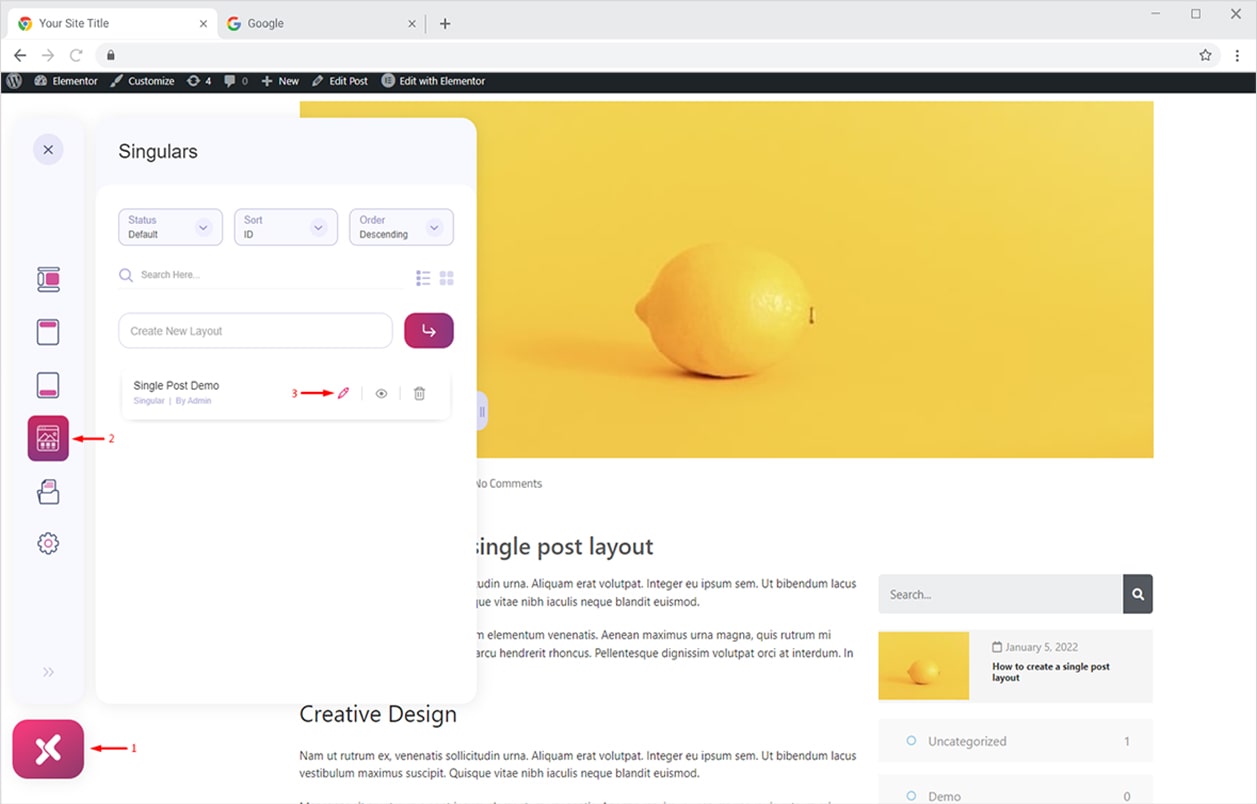Open How to create a single post layout link
The image size is (1257, 804).
pyautogui.click(x=1051, y=672)
